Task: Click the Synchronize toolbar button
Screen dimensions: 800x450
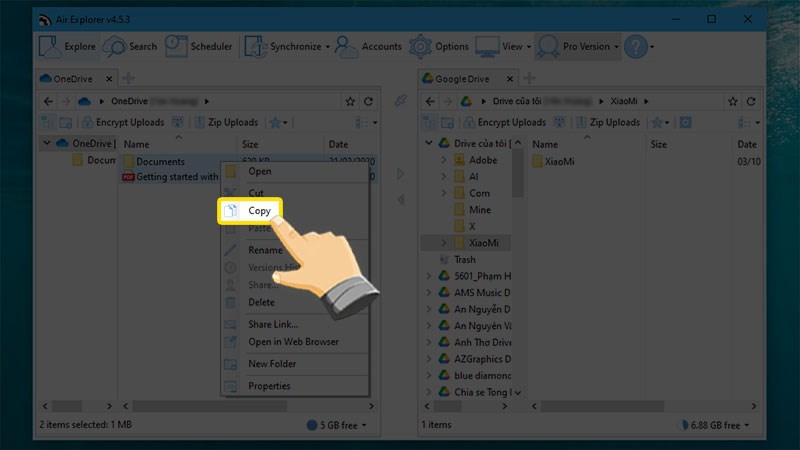Action: pyautogui.click(x=283, y=46)
